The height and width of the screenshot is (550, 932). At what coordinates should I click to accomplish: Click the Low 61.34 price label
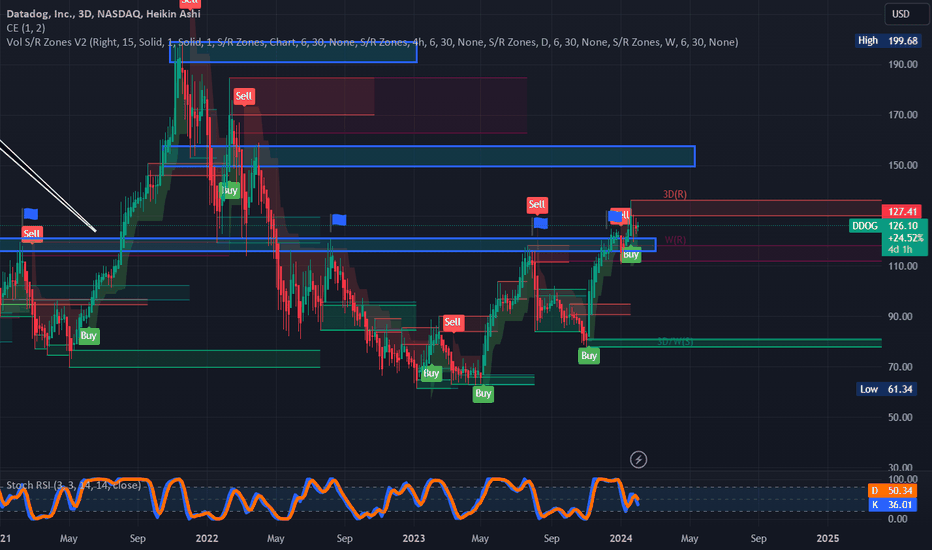pos(886,389)
